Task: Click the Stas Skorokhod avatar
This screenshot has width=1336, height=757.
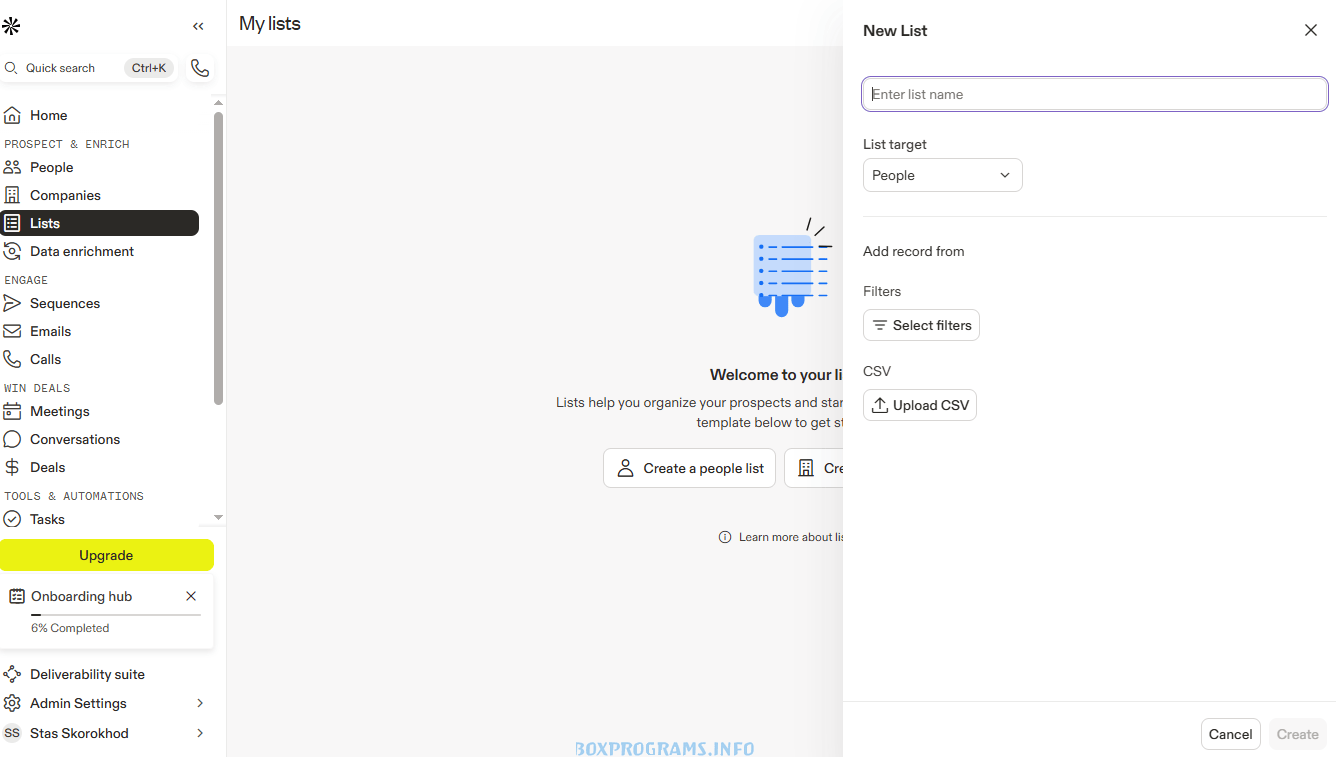Action: point(12,733)
